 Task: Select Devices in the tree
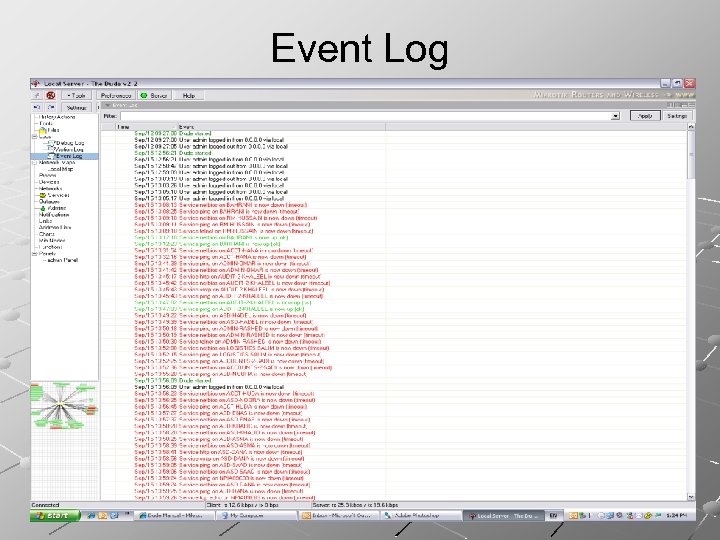[x=49, y=182]
